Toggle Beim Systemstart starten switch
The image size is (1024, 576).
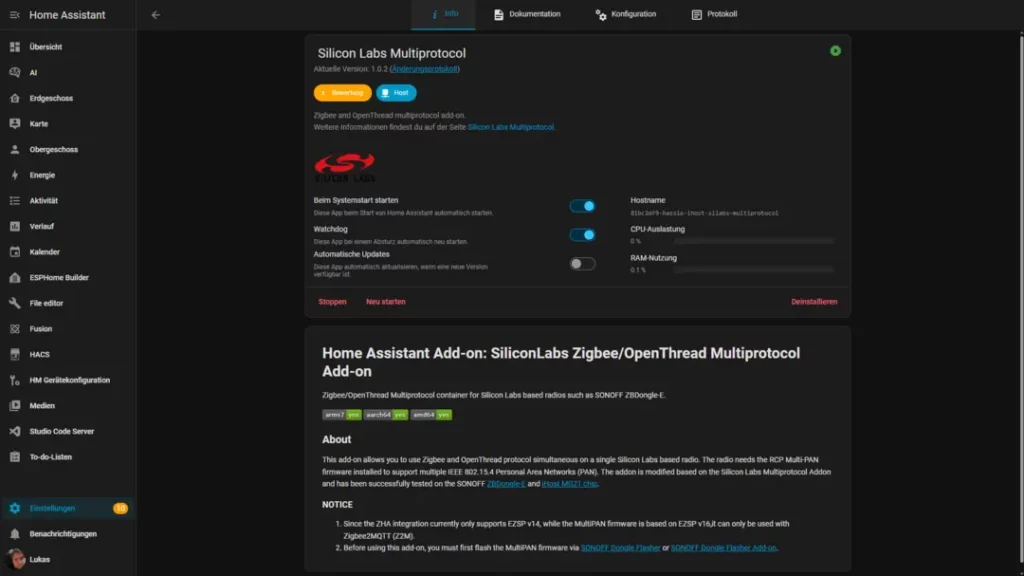(x=582, y=206)
